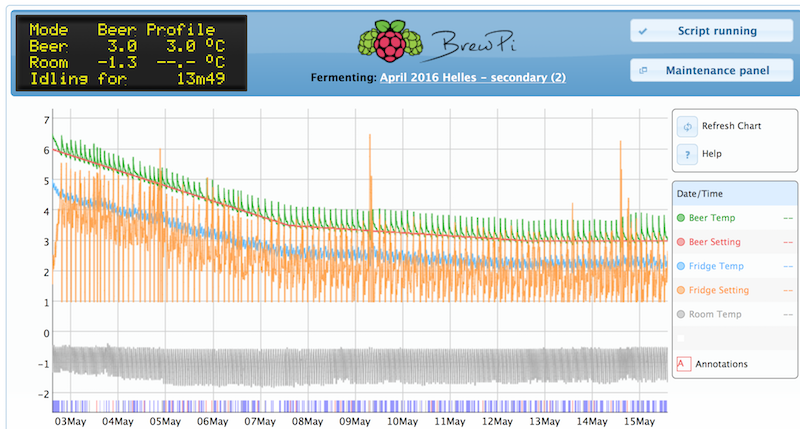The height and width of the screenshot is (429, 800).
Task: Open chart Help question mark icon
Action: [x=687, y=154]
